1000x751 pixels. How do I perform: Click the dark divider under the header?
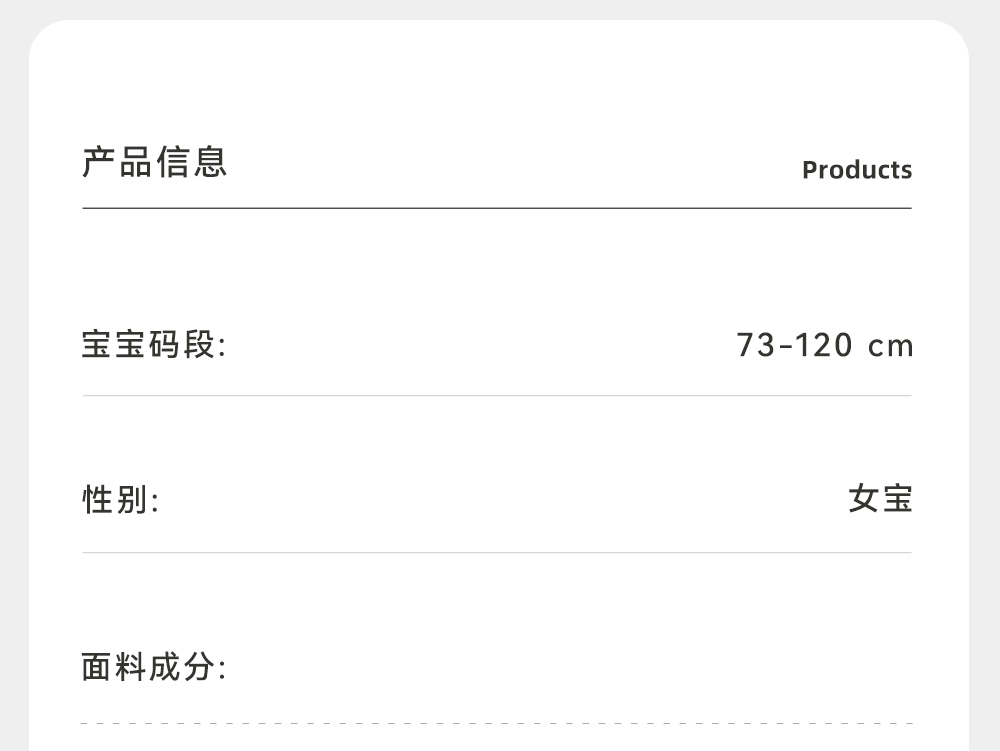tap(497, 208)
